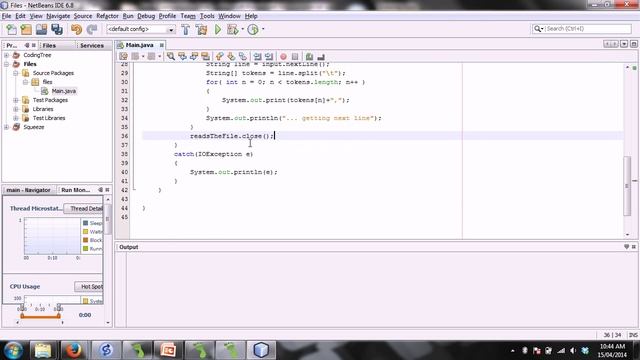Switch to the Services tab
Viewport: 640px width, 360px height.
click(92, 45)
